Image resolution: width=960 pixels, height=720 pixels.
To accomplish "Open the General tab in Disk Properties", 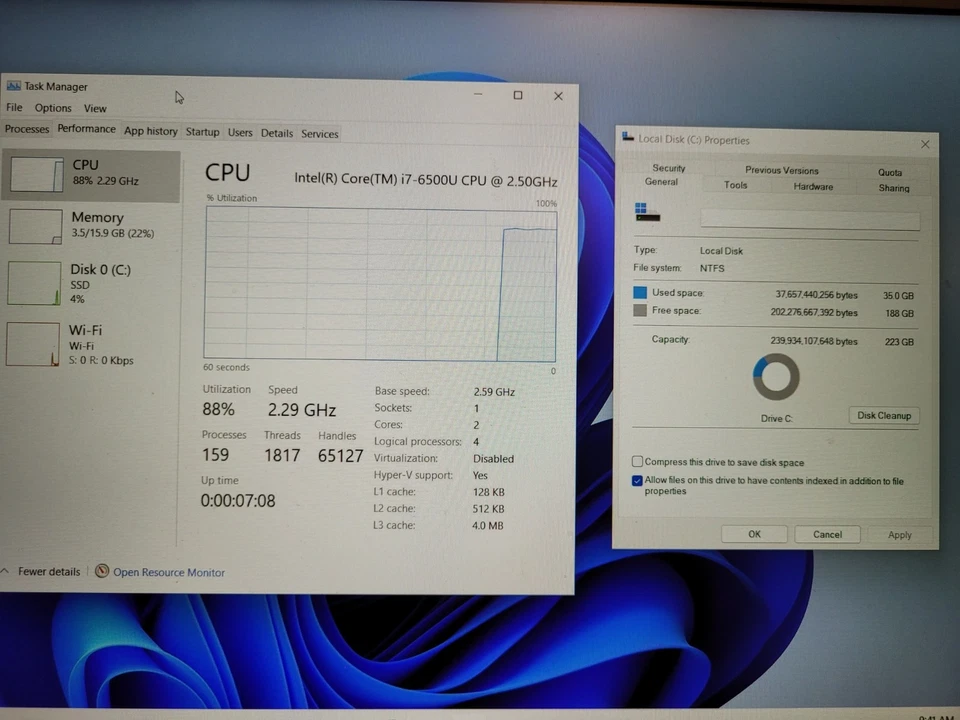I will [x=661, y=182].
